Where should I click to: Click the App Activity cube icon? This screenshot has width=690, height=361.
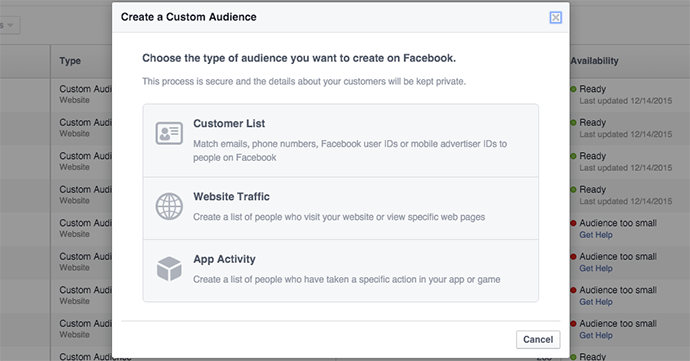point(169,269)
